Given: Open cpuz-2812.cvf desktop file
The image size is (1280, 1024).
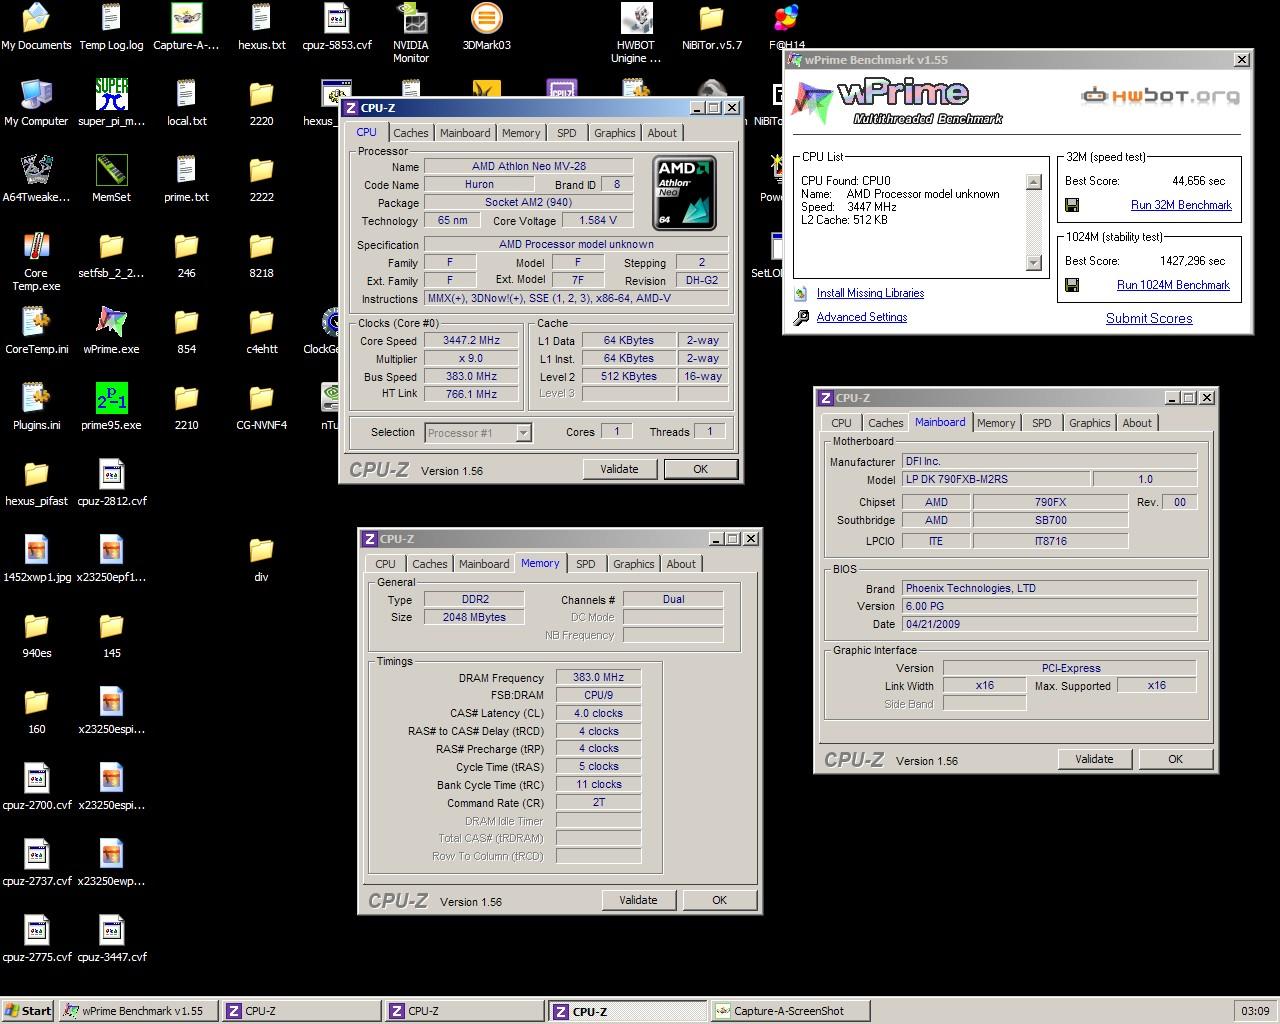Looking at the screenshot, I should pyautogui.click(x=111, y=483).
